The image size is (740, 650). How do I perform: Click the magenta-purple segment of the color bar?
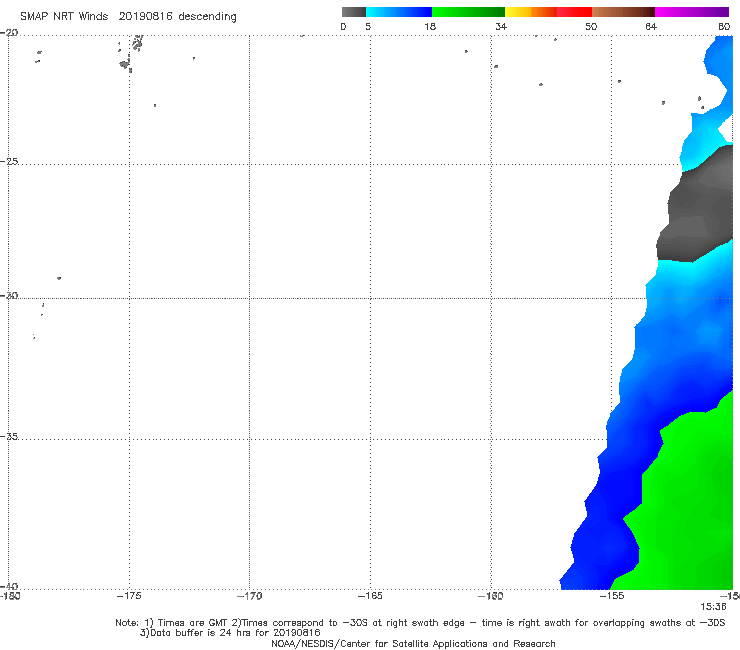692,12
